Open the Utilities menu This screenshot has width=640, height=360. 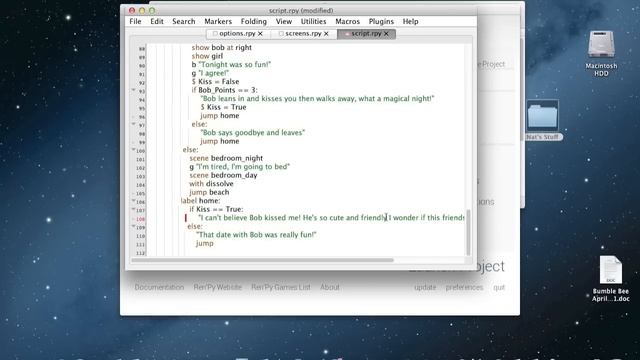313,21
